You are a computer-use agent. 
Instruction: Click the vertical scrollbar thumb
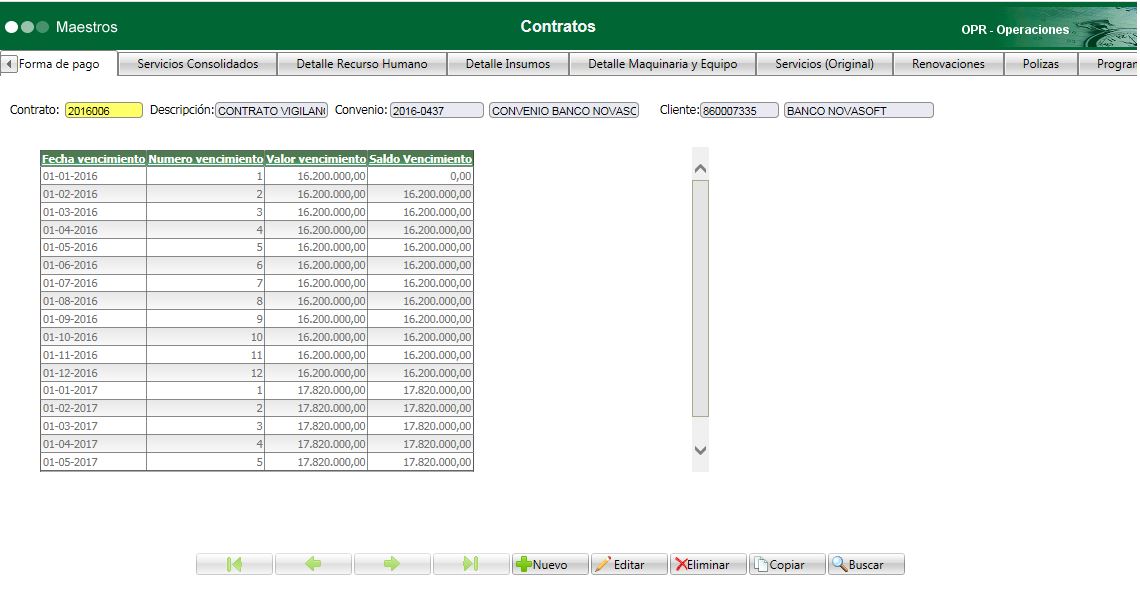(x=700, y=299)
